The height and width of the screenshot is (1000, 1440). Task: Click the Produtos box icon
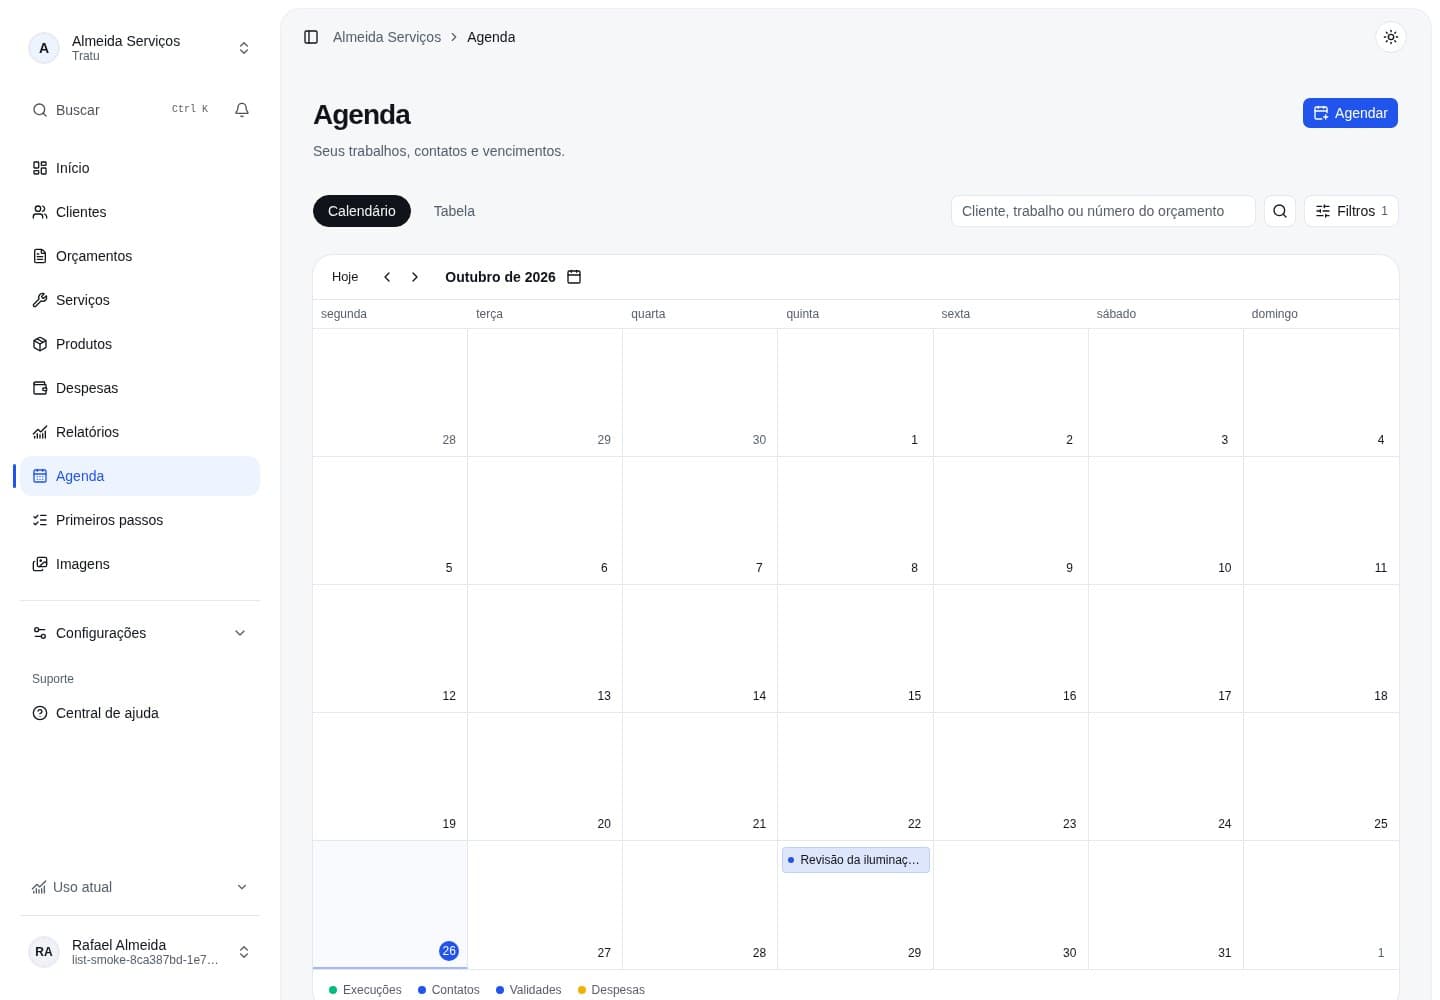(40, 344)
